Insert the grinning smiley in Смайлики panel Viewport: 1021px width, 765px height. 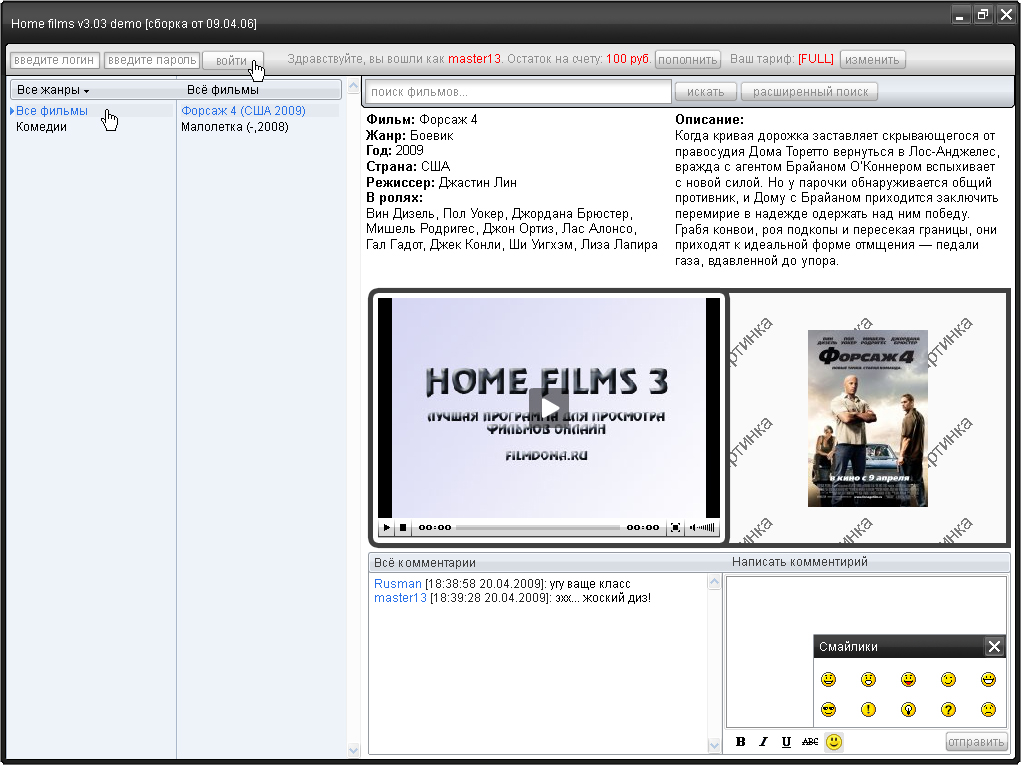[828, 680]
